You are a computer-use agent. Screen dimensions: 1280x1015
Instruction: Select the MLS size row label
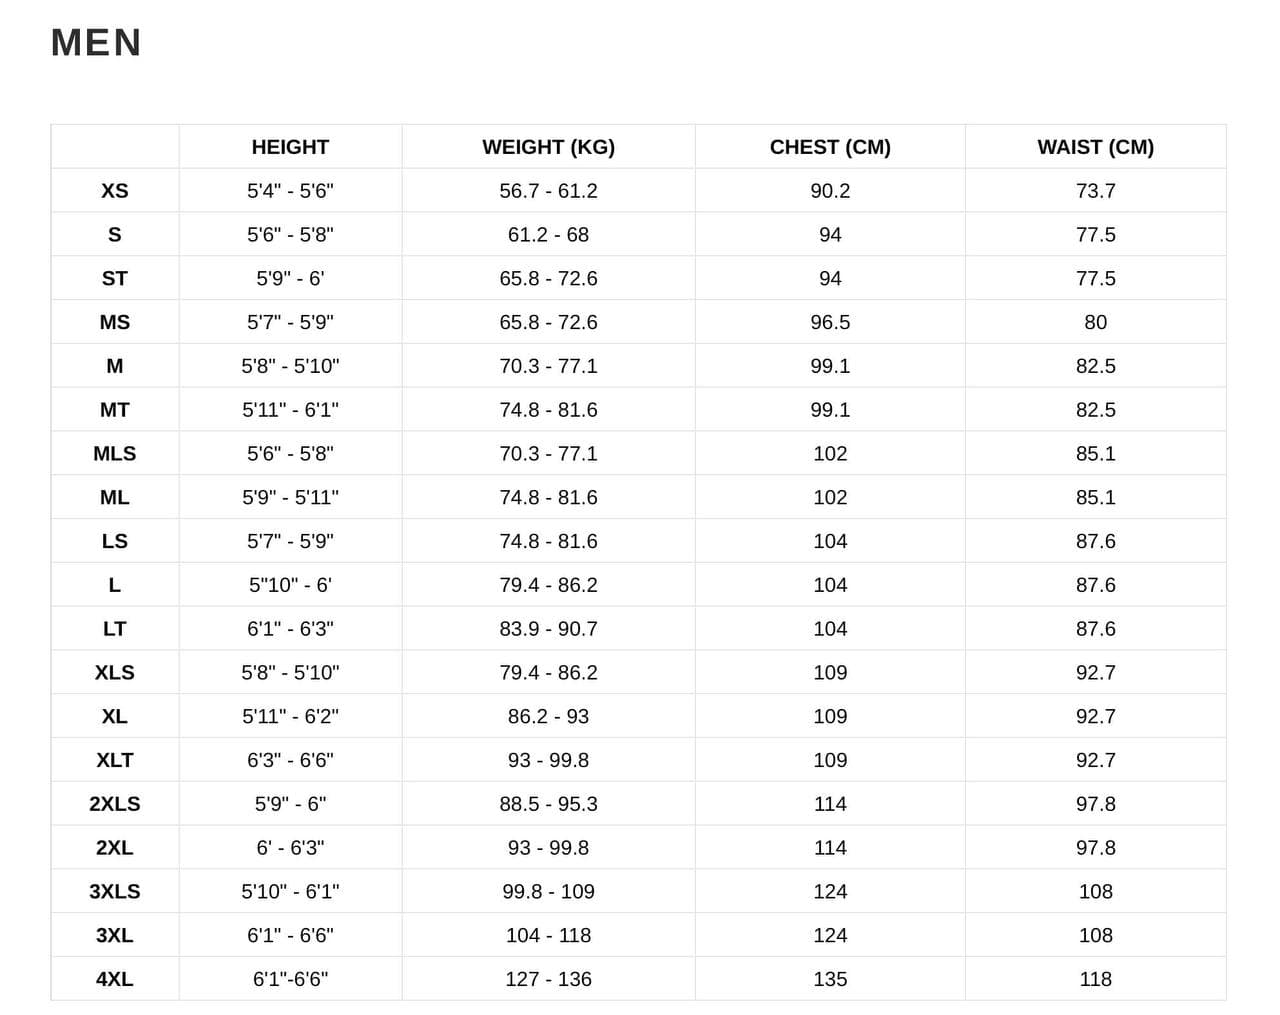[x=115, y=454]
